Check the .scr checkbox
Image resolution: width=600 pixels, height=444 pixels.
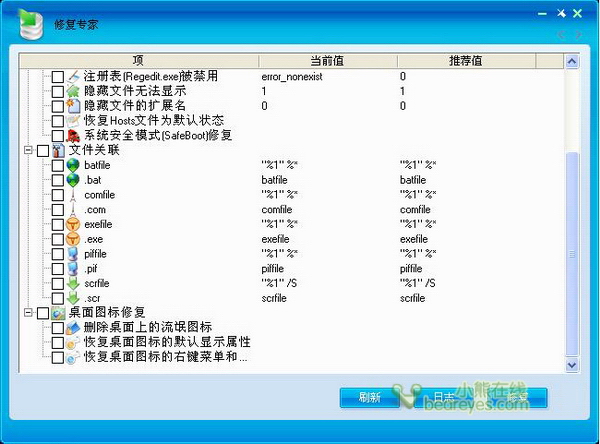(58, 299)
